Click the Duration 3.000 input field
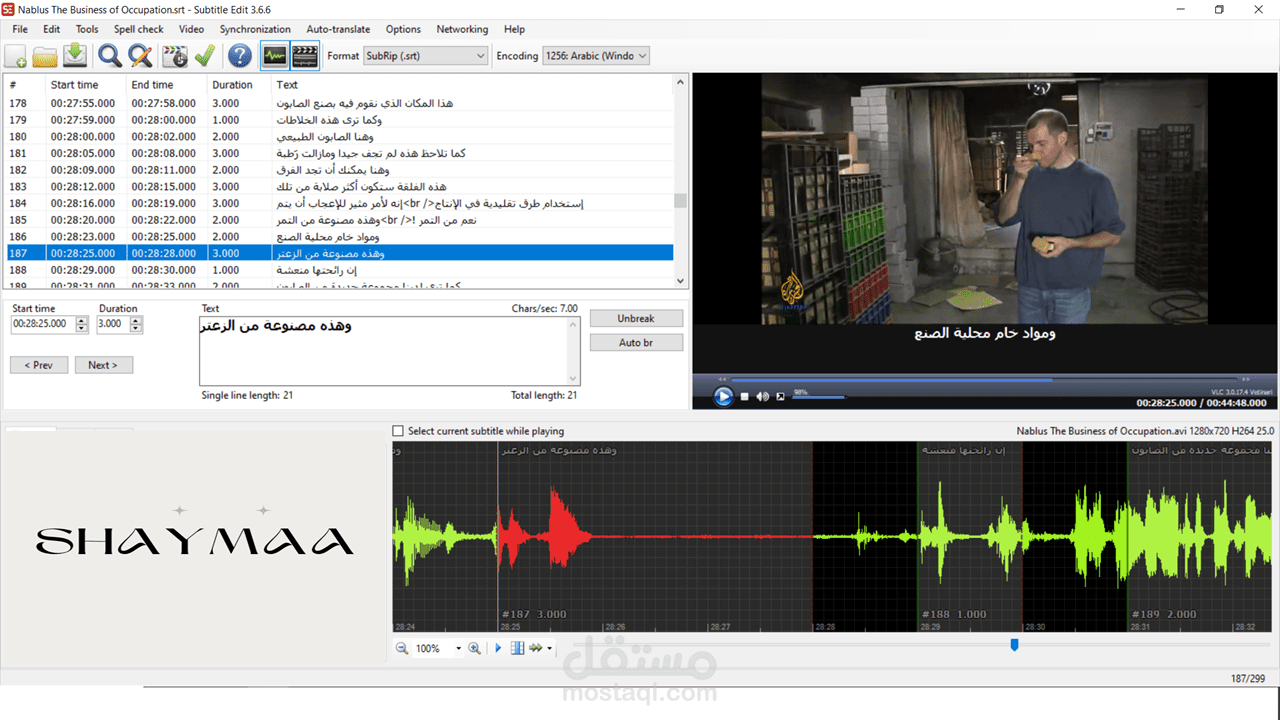Screen dimensions: 1280x720 [x=114, y=324]
